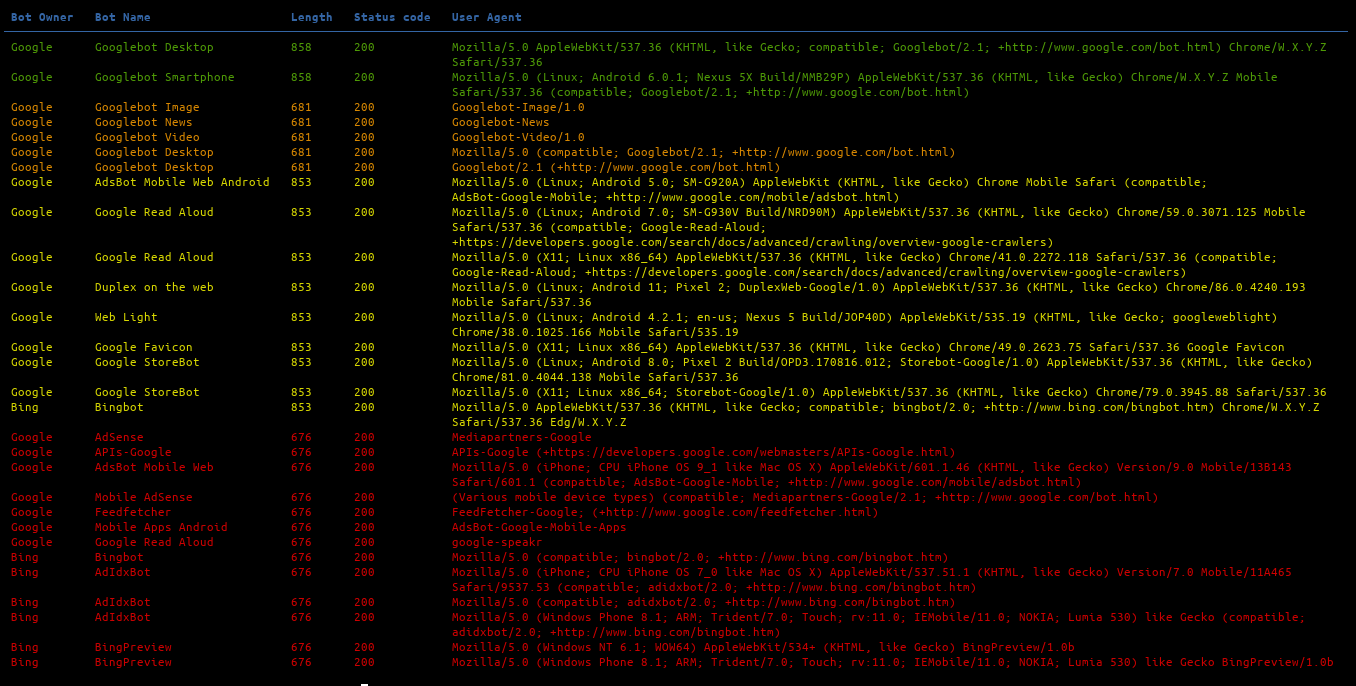
Task: Click owner "Google" in Mobile AdSense row
Action: [32, 497]
